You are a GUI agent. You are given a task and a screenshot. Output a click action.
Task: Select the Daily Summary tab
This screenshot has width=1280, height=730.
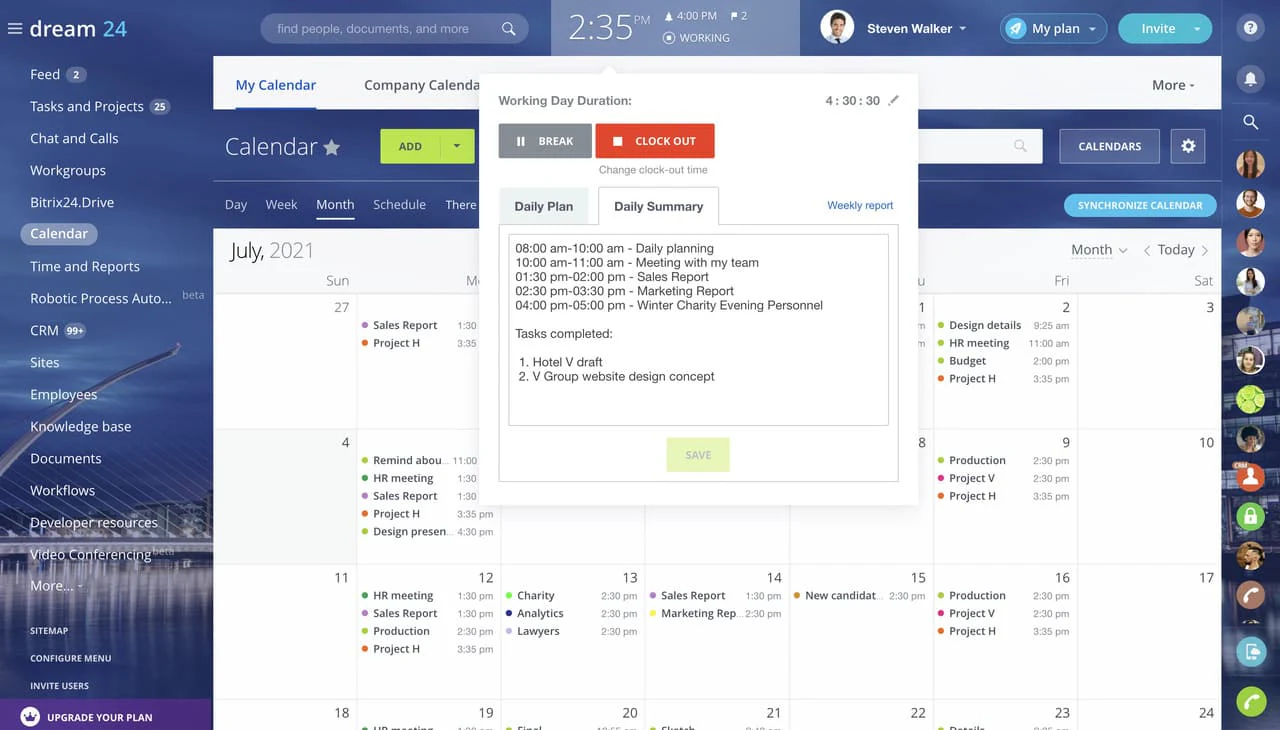pyautogui.click(x=658, y=206)
